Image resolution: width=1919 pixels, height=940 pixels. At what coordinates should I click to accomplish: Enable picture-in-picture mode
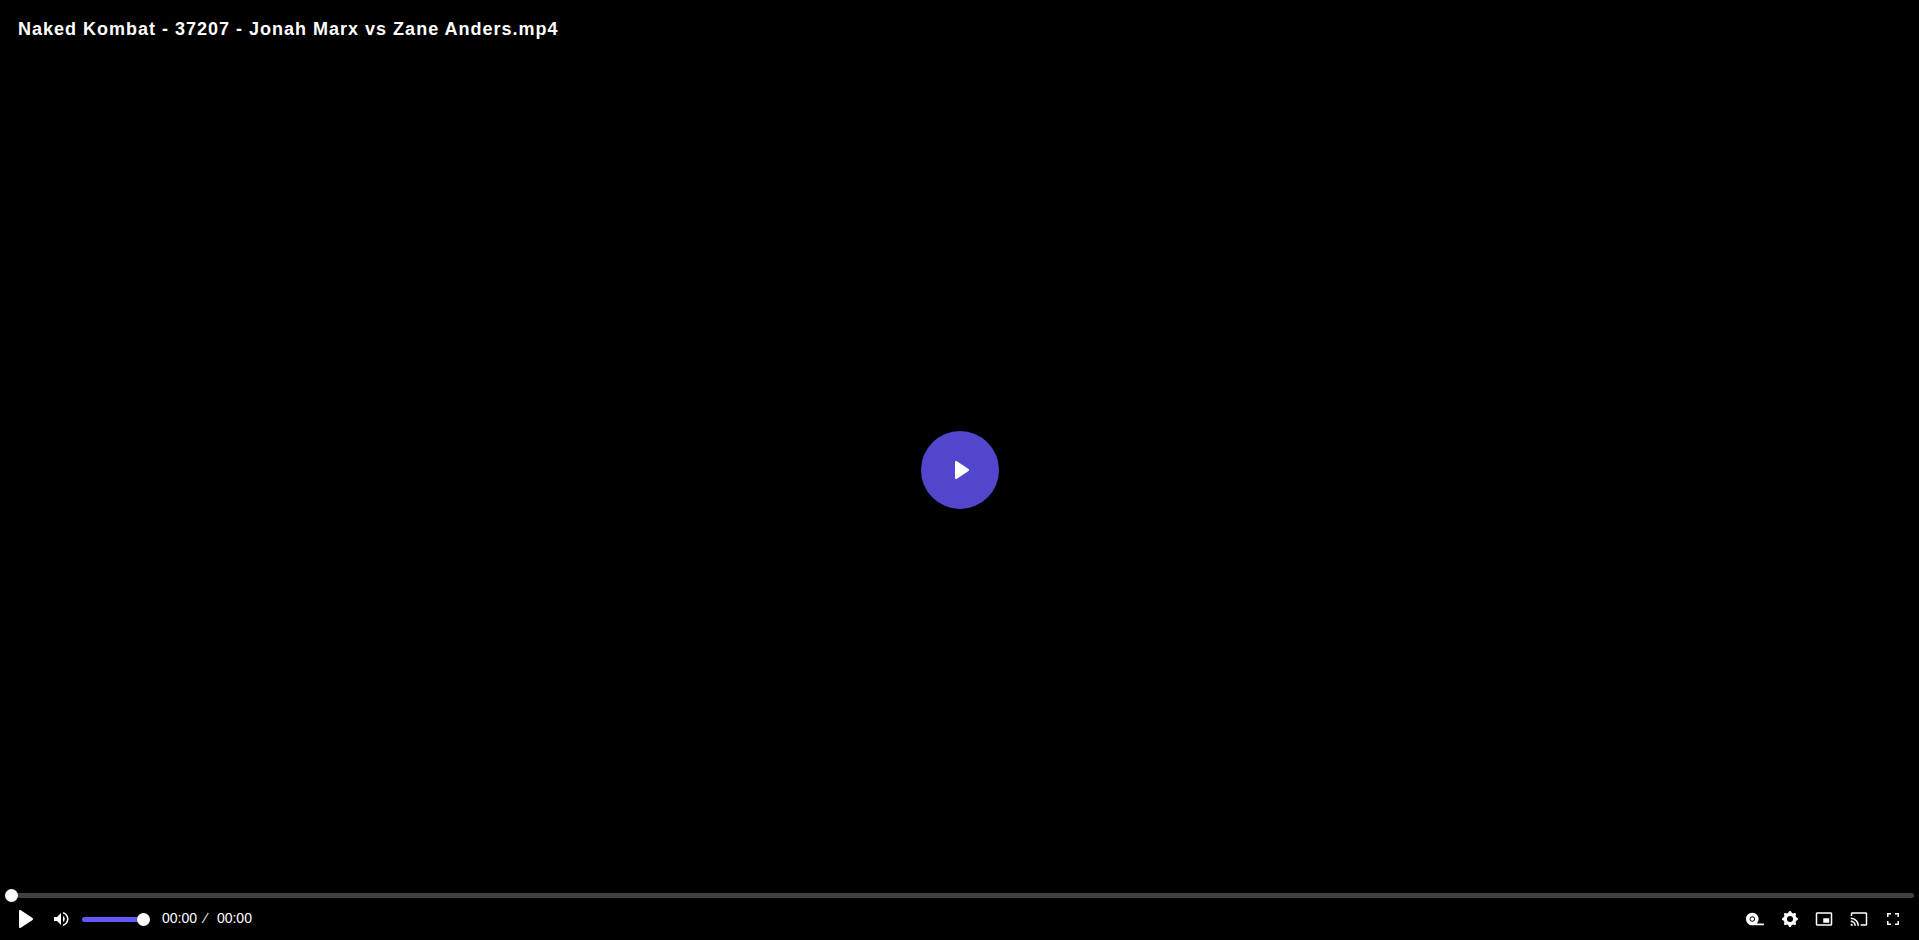pyautogui.click(x=1824, y=919)
